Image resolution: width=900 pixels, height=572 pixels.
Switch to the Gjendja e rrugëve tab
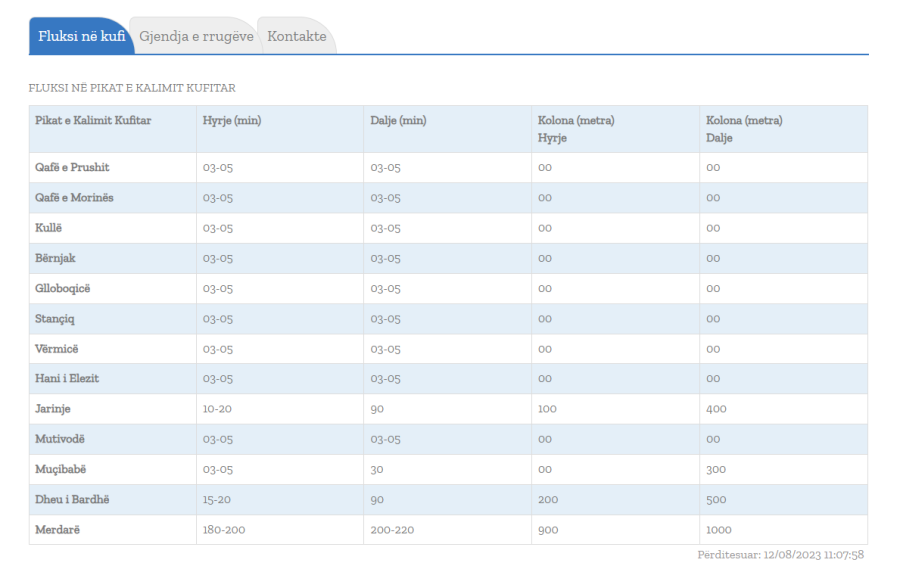pos(196,36)
